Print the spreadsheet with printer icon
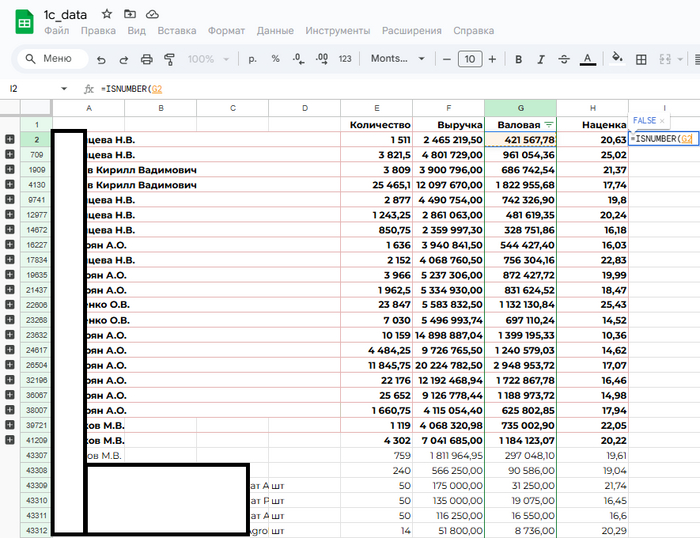Viewport: 700px width, 538px height. (147, 59)
